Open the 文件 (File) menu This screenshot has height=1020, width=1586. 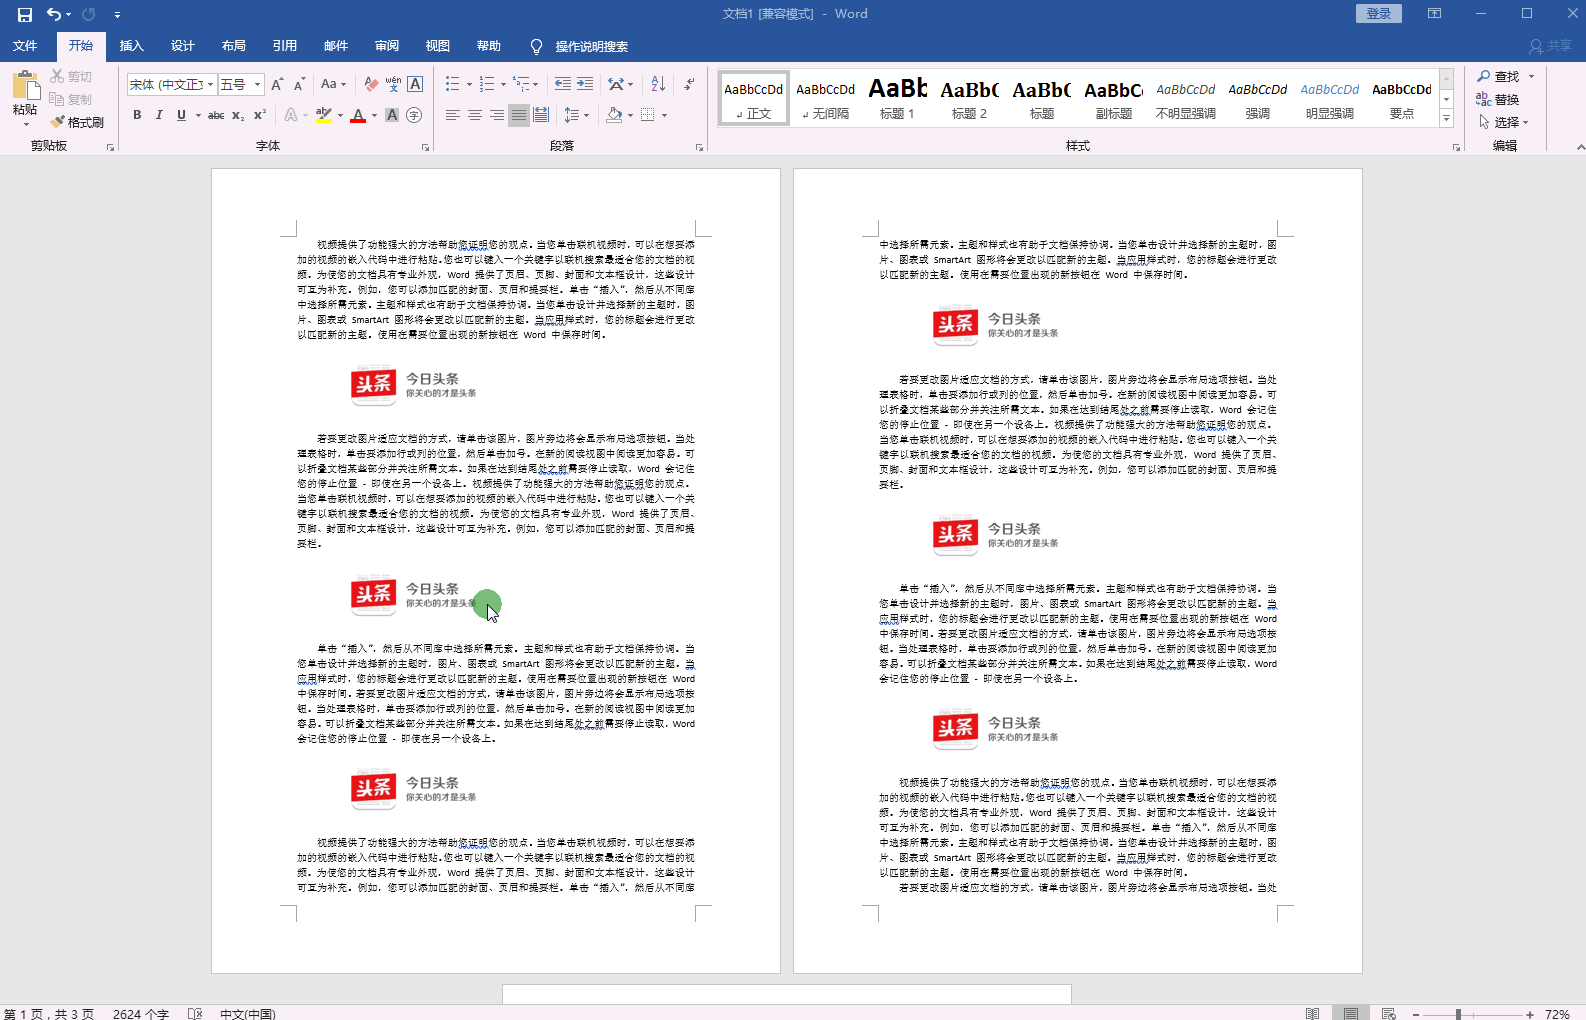tap(25, 46)
